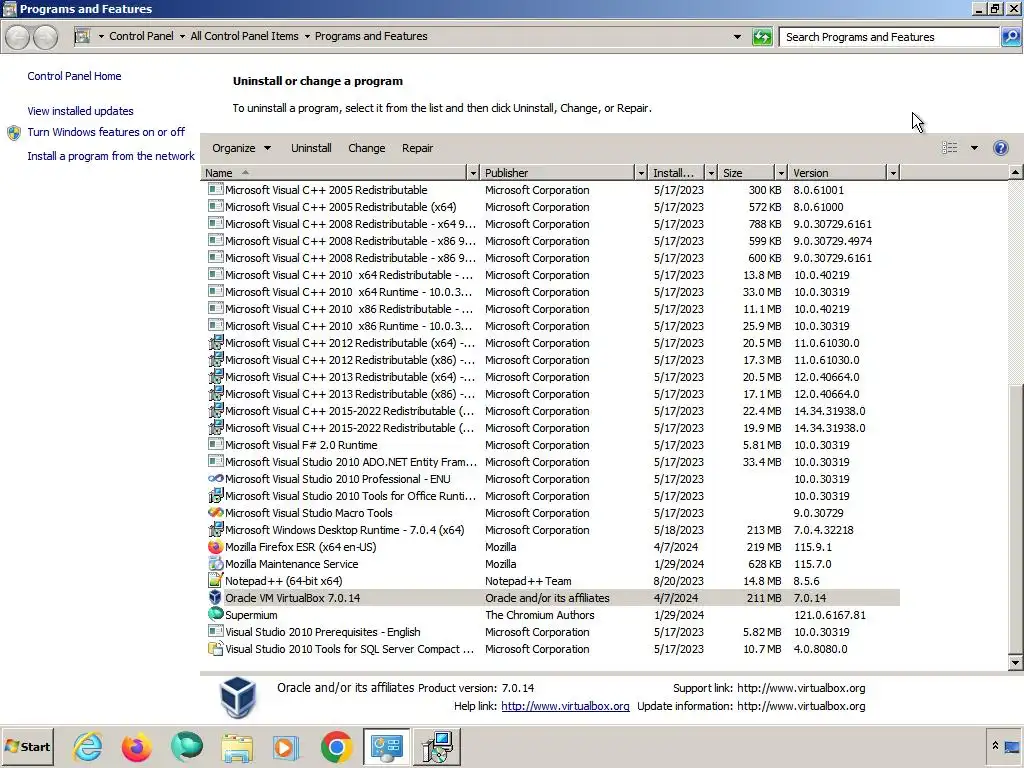
Task: Click the VS Tools for SQL Server Compact icon
Action: tap(216, 649)
